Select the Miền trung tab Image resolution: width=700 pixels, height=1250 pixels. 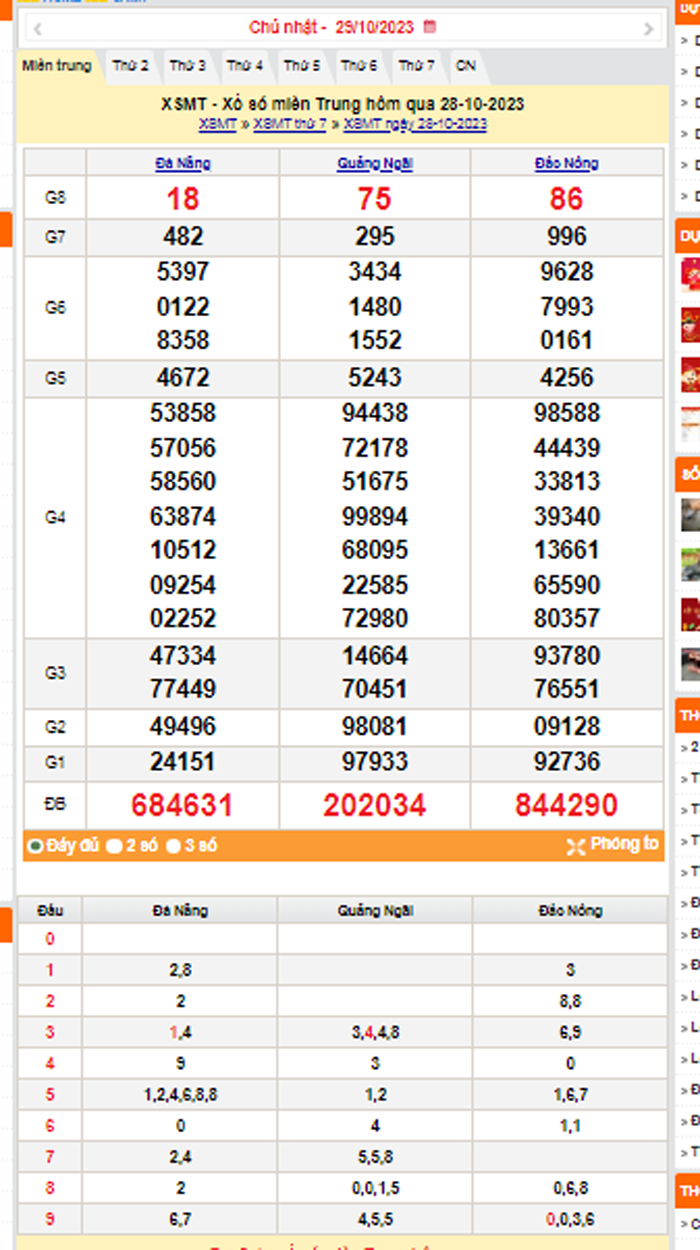tap(57, 66)
